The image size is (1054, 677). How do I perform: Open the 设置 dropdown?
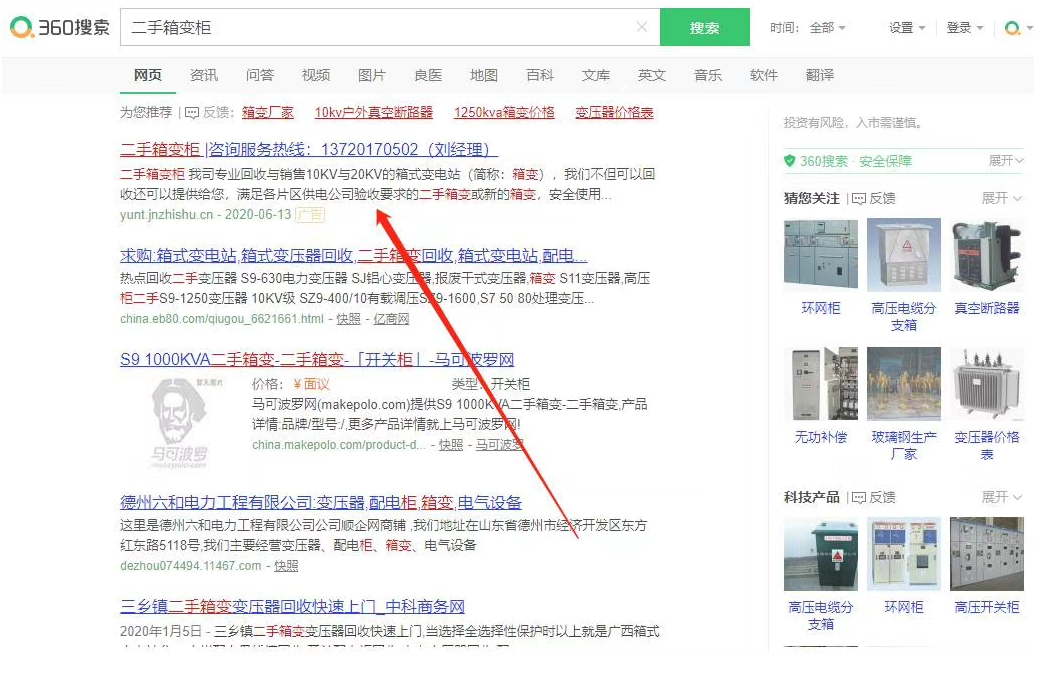pos(907,28)
